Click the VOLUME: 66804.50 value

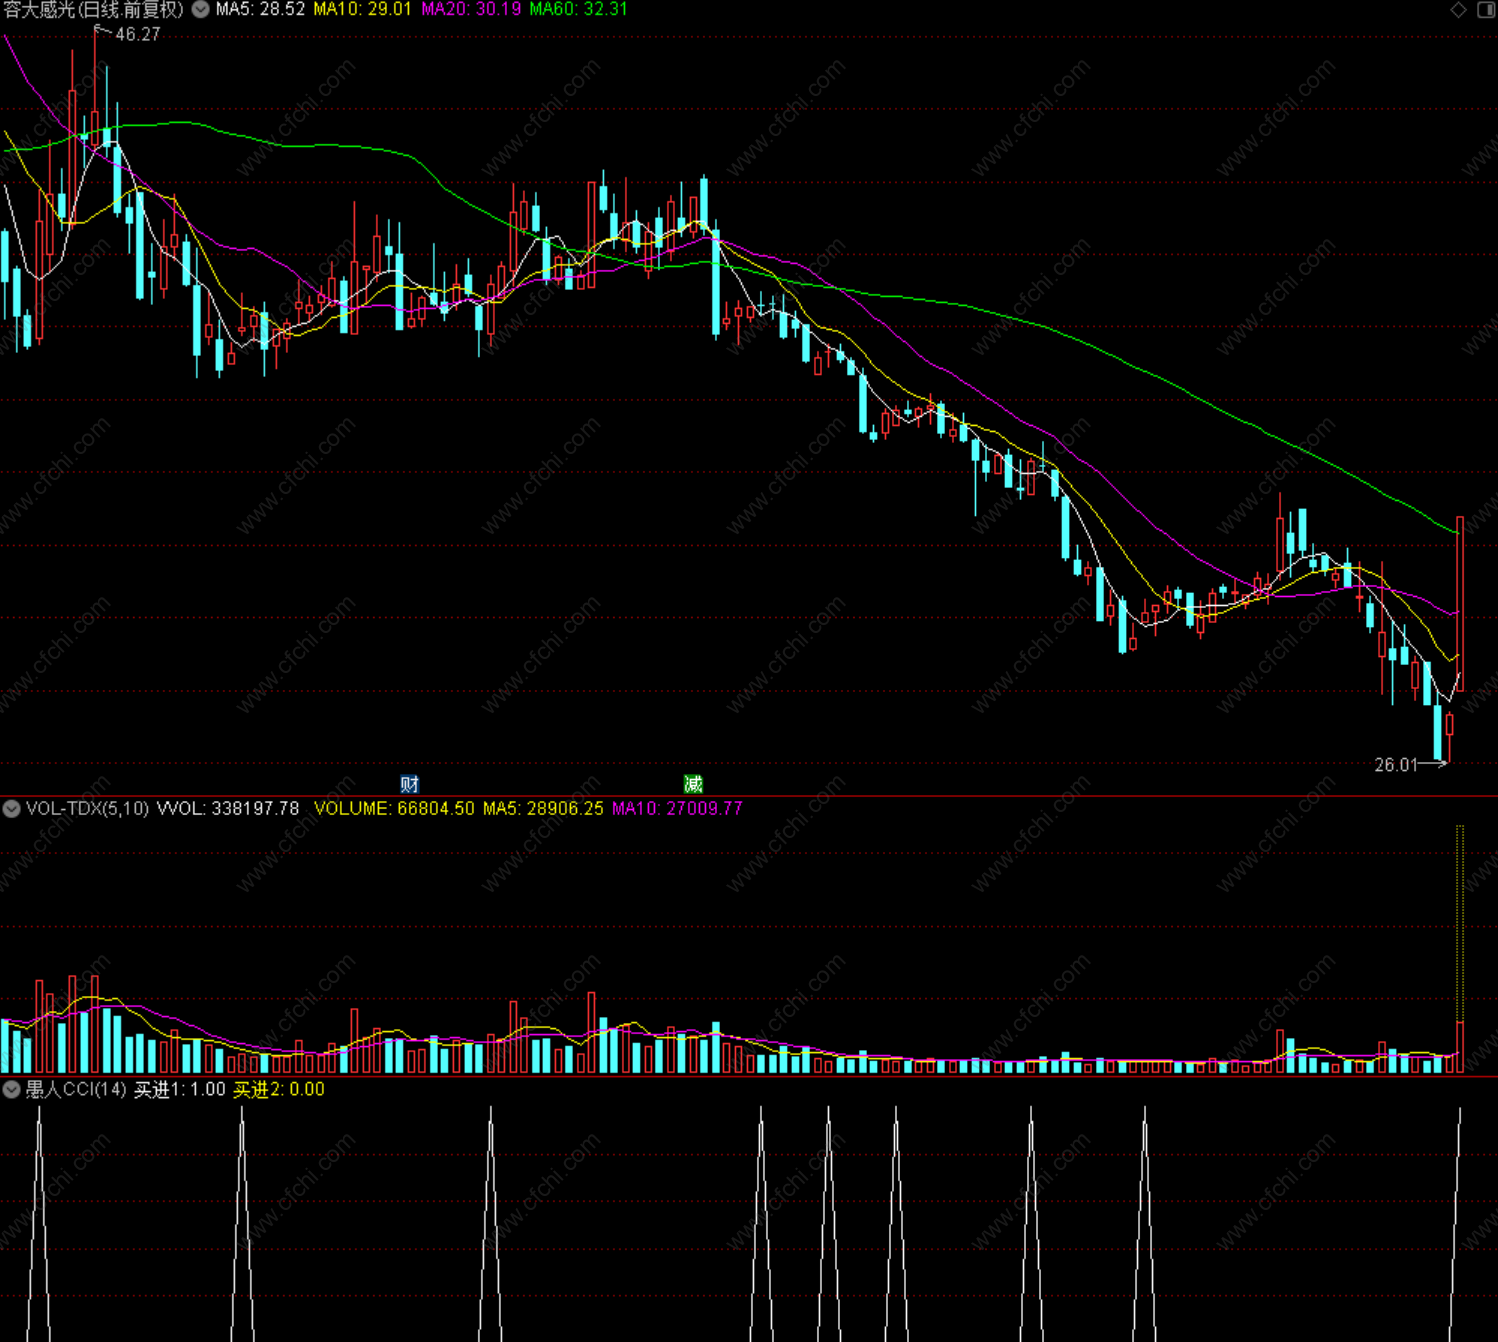[394, 809]
